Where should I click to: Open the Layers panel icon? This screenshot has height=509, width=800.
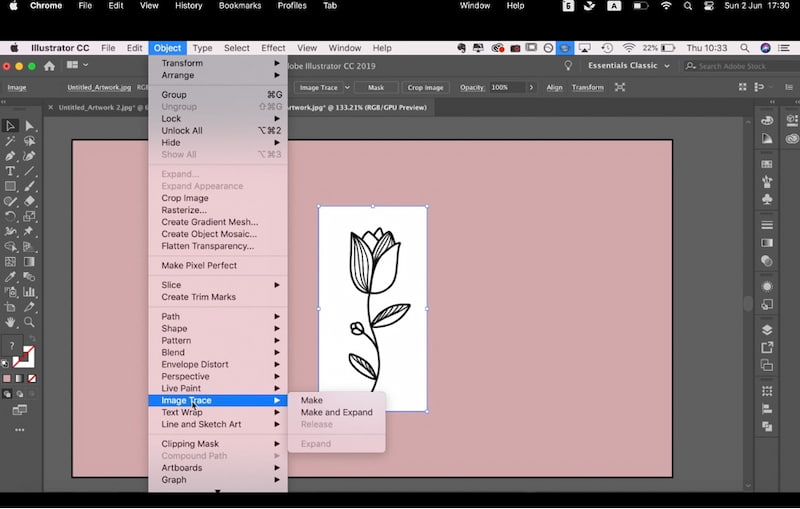[766, 329]
